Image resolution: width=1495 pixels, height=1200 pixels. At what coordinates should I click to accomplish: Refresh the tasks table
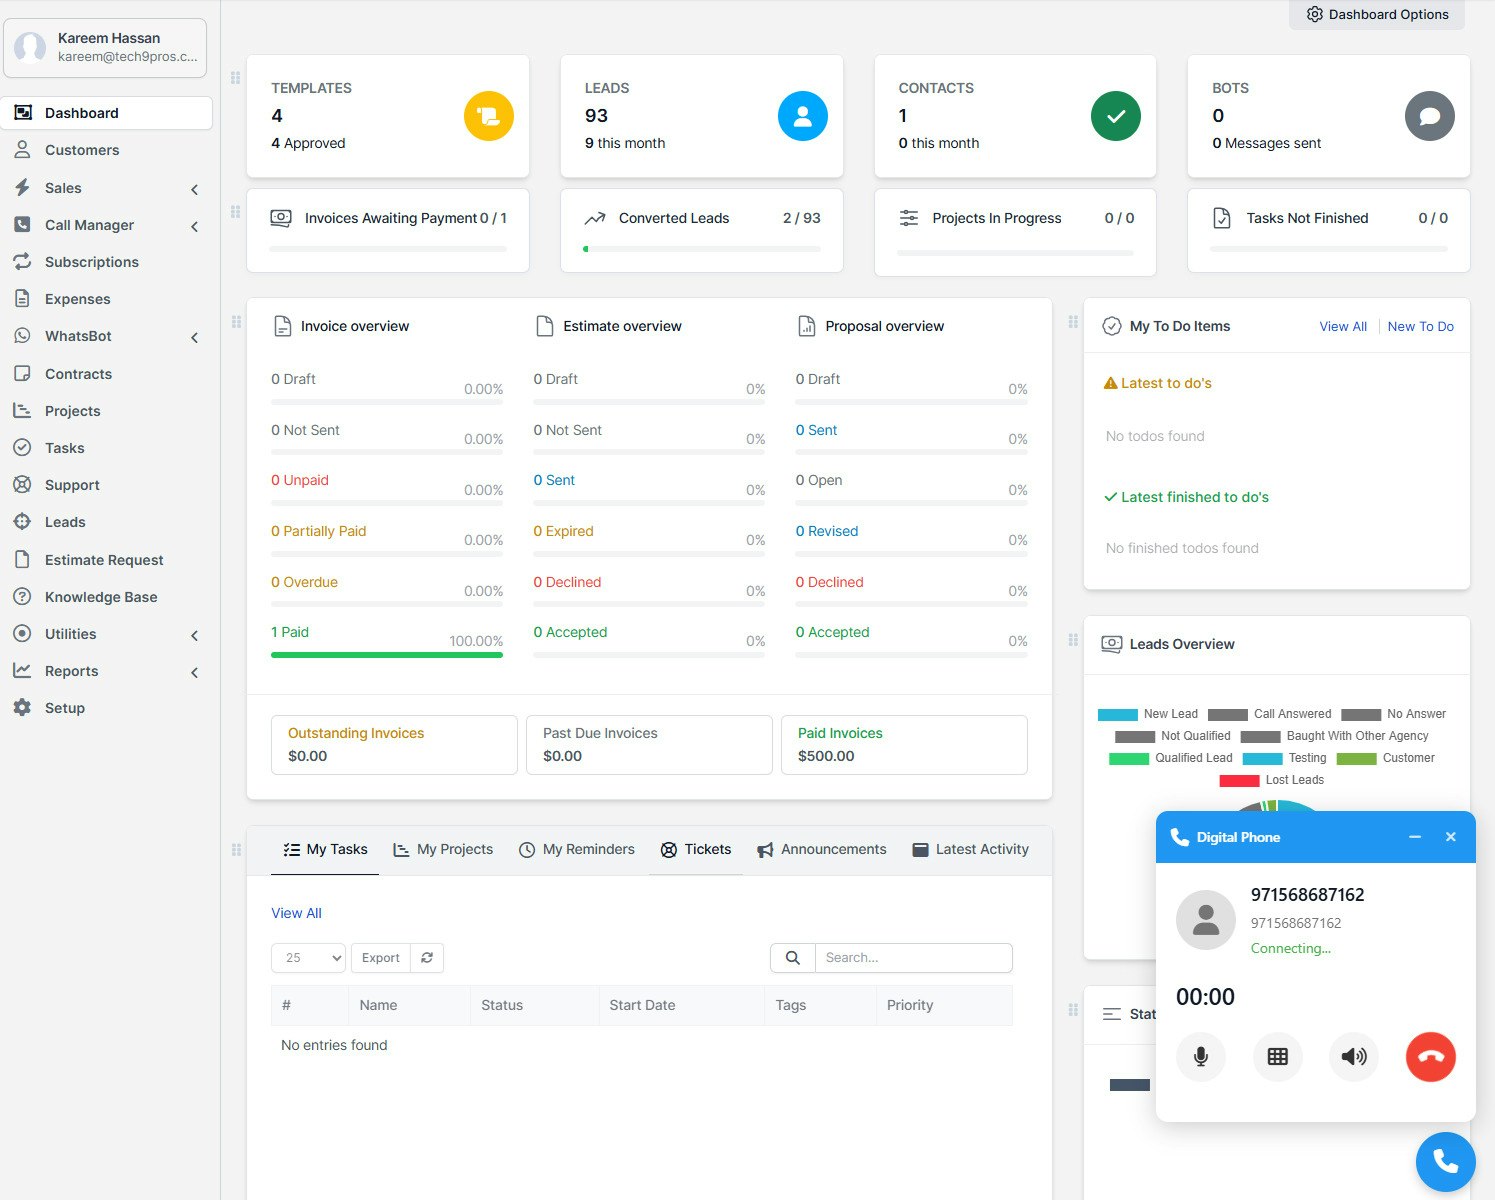(427, 958)
